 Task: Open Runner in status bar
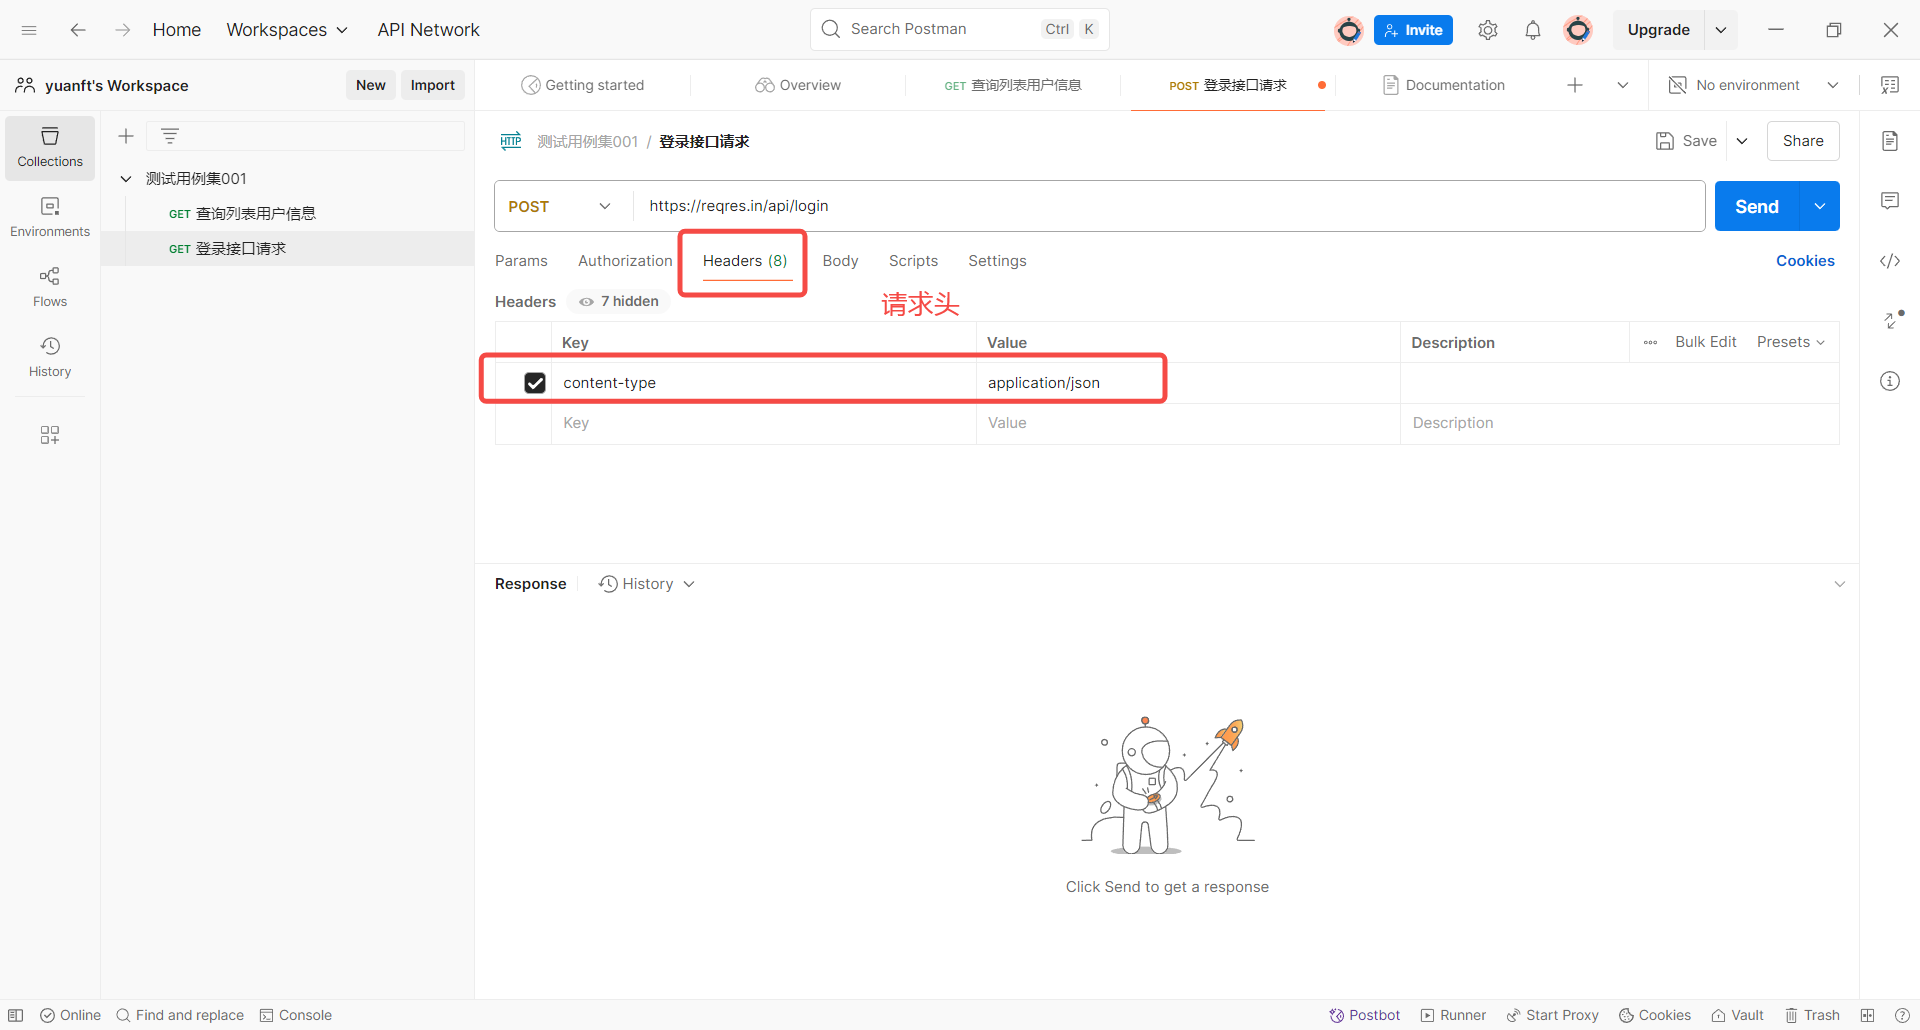tap(1453, 1015)
